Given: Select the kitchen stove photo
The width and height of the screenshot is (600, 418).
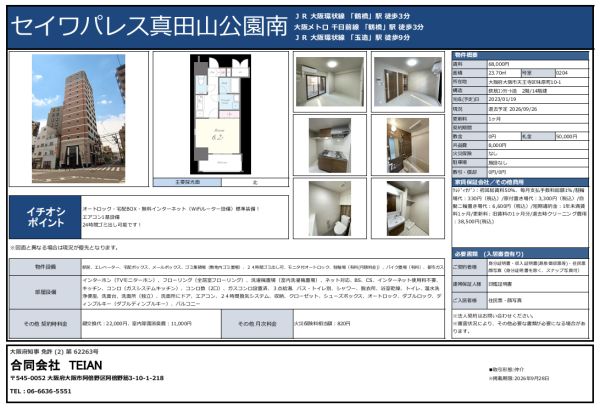Looking at the screenshot, I should click(330, 145).
